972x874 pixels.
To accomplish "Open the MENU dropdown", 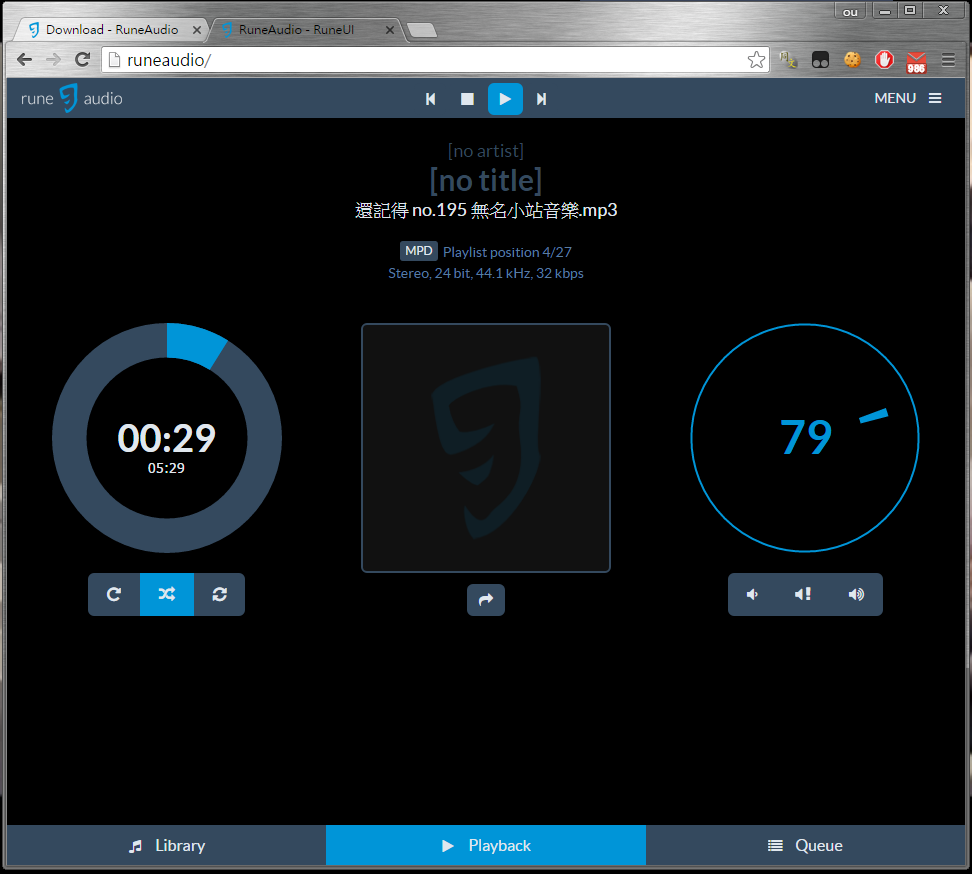I will [908, 98].
